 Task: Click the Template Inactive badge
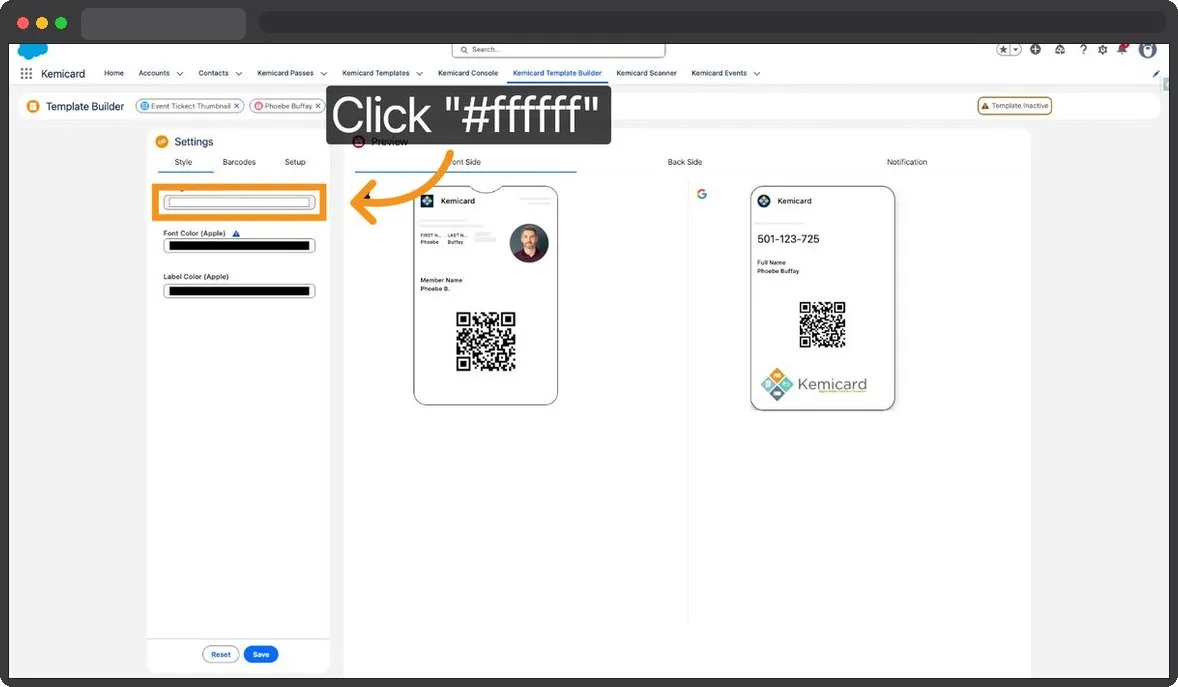[1014, 106]
